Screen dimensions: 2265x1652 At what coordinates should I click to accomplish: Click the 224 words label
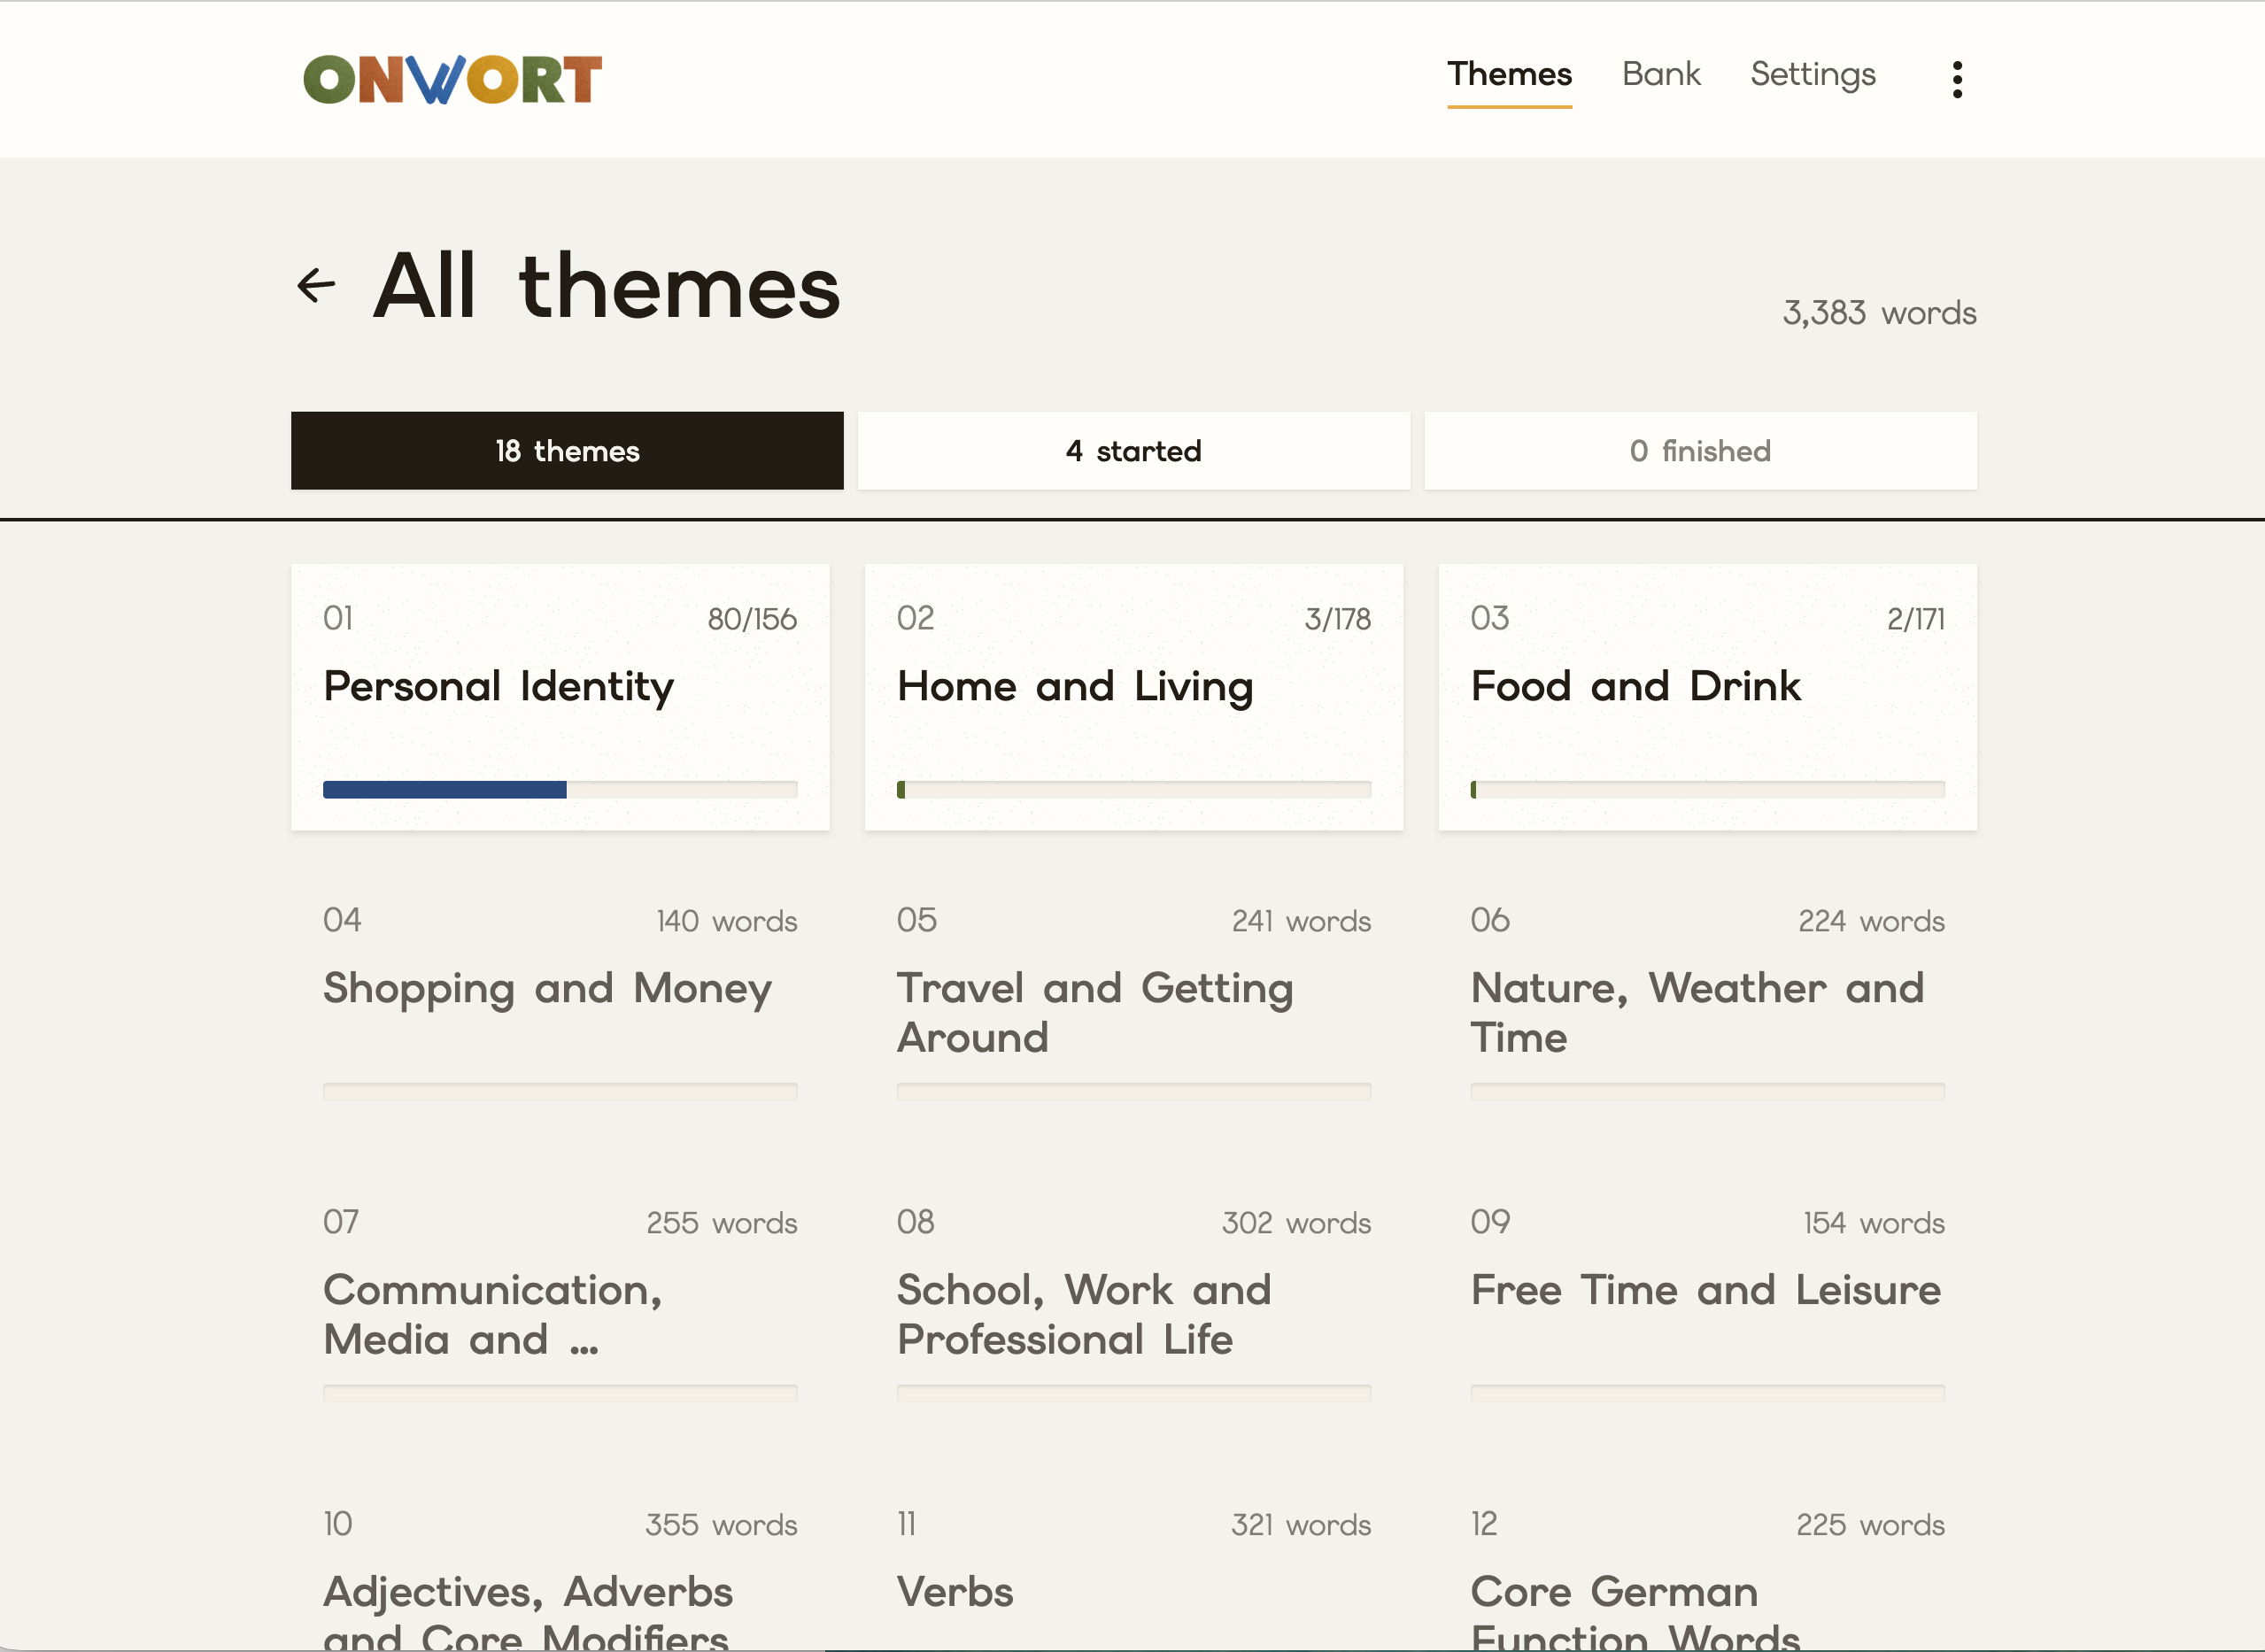click(x=1870, y=921)
